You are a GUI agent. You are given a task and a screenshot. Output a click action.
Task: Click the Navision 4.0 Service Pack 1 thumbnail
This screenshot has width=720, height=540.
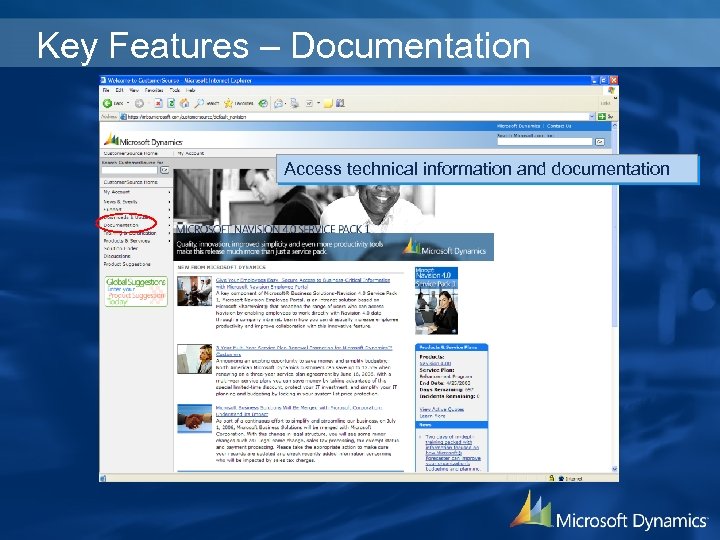click(x=436, y=300)
